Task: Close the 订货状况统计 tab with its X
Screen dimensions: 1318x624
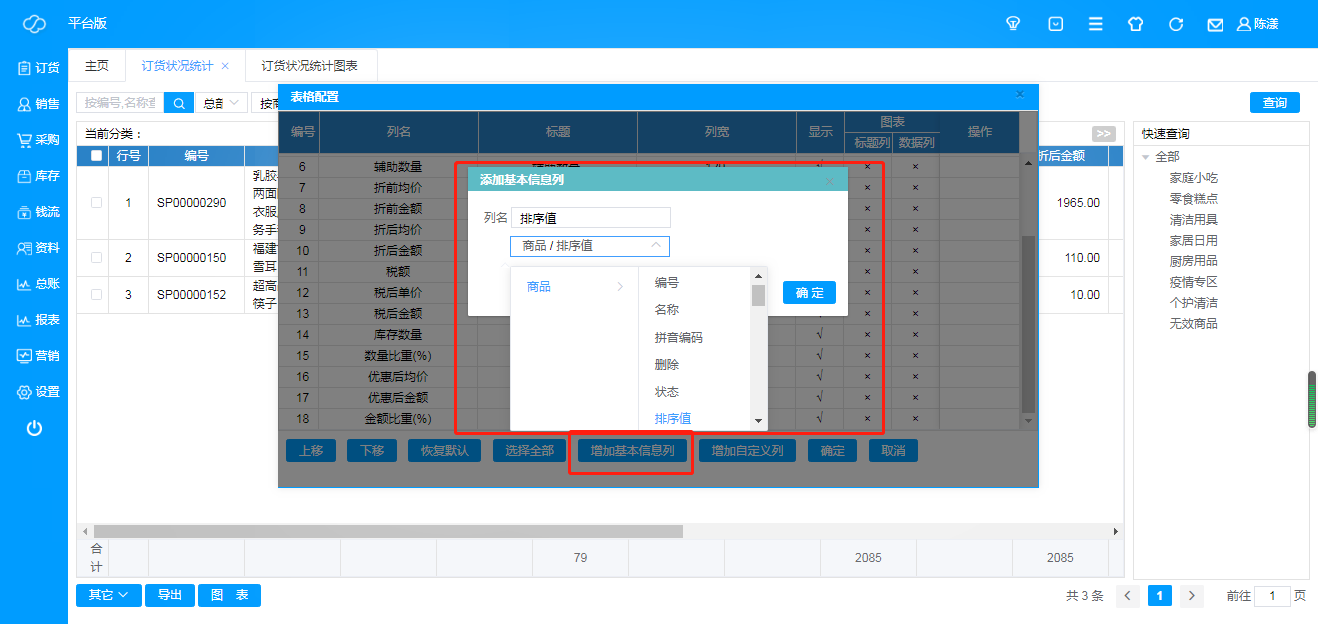Action: (x=225, y=66)
